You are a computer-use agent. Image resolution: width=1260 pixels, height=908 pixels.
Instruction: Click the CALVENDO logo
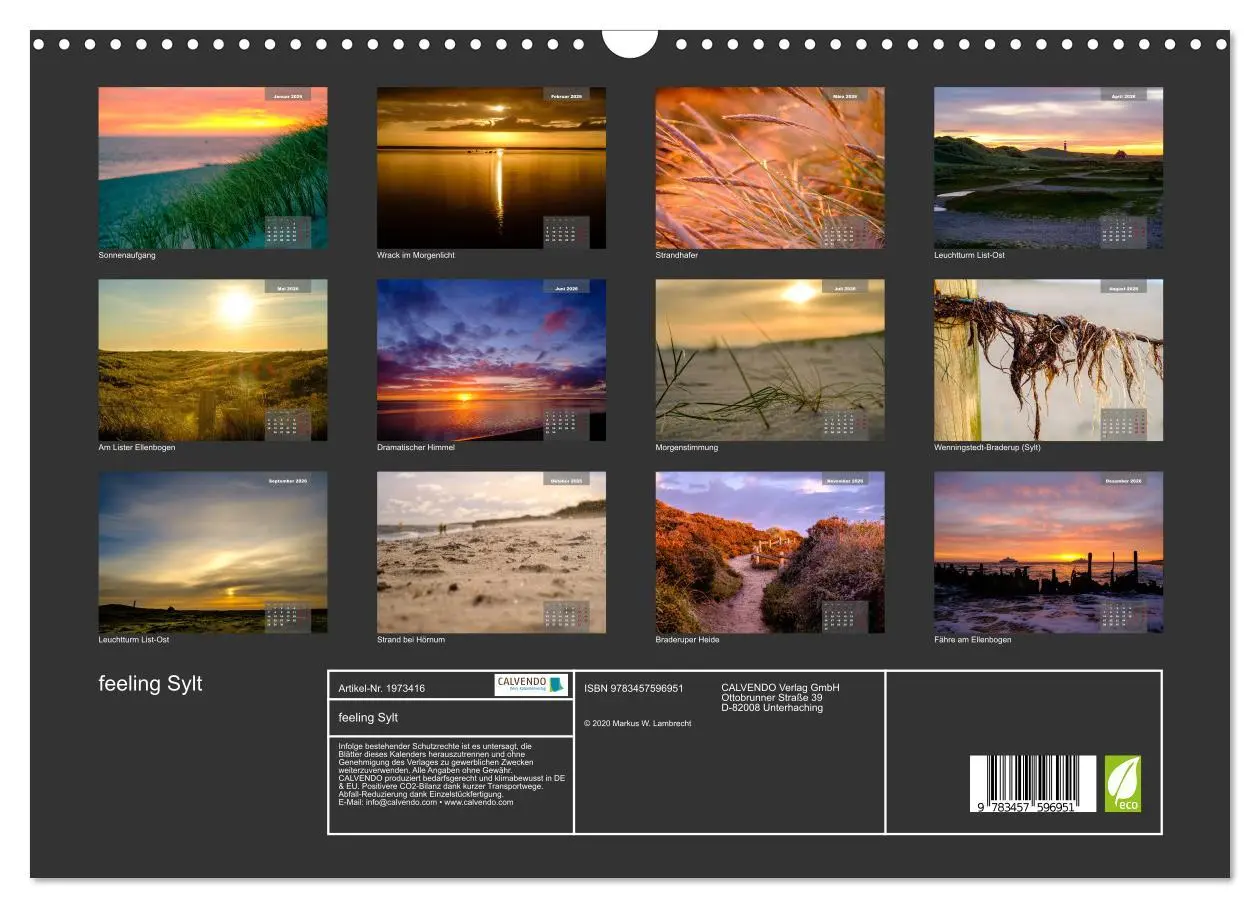click(x=531, y=685)
